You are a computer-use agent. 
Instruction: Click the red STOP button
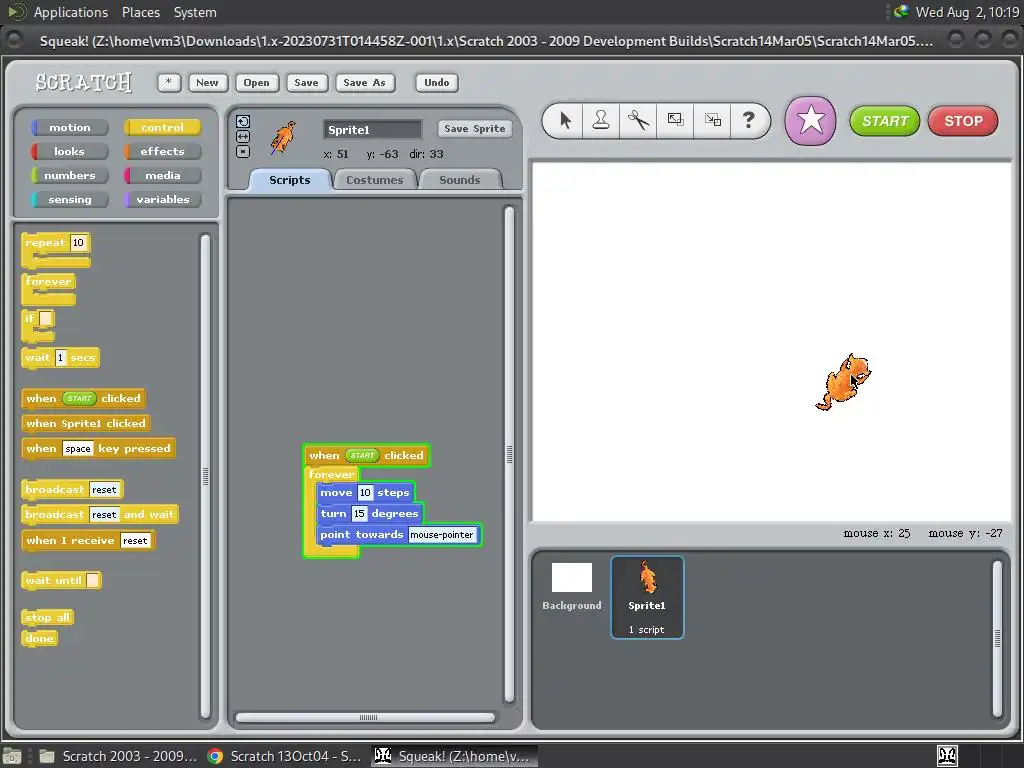[x=963, y=121]
